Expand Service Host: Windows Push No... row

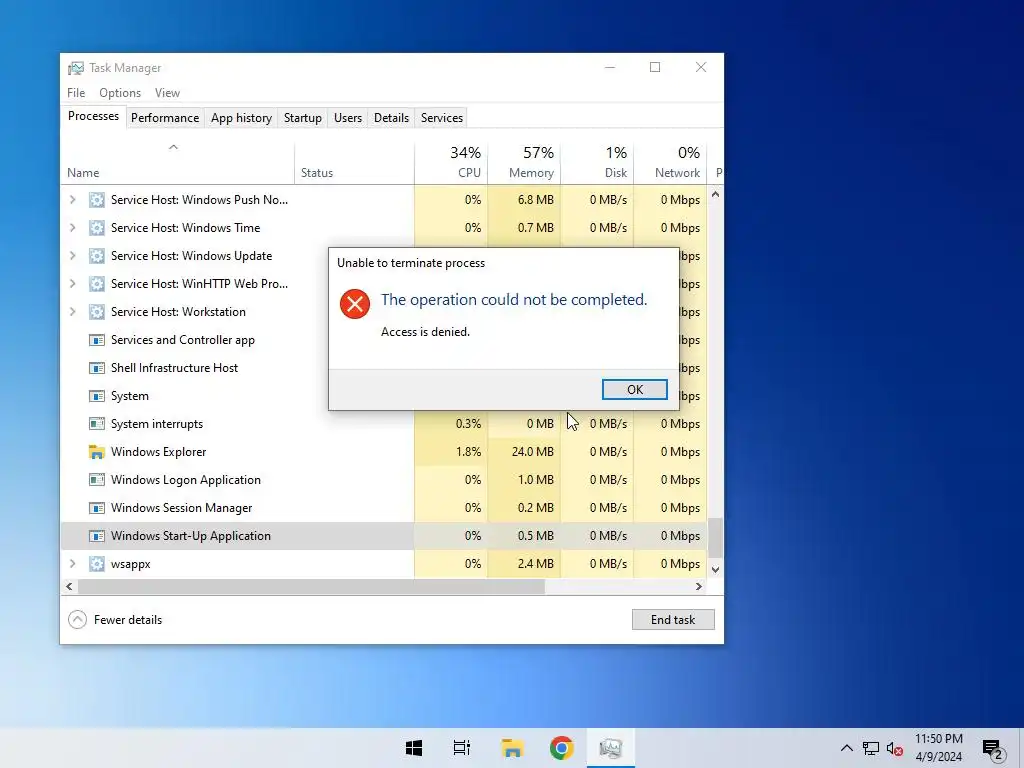[x=72, y=200]
